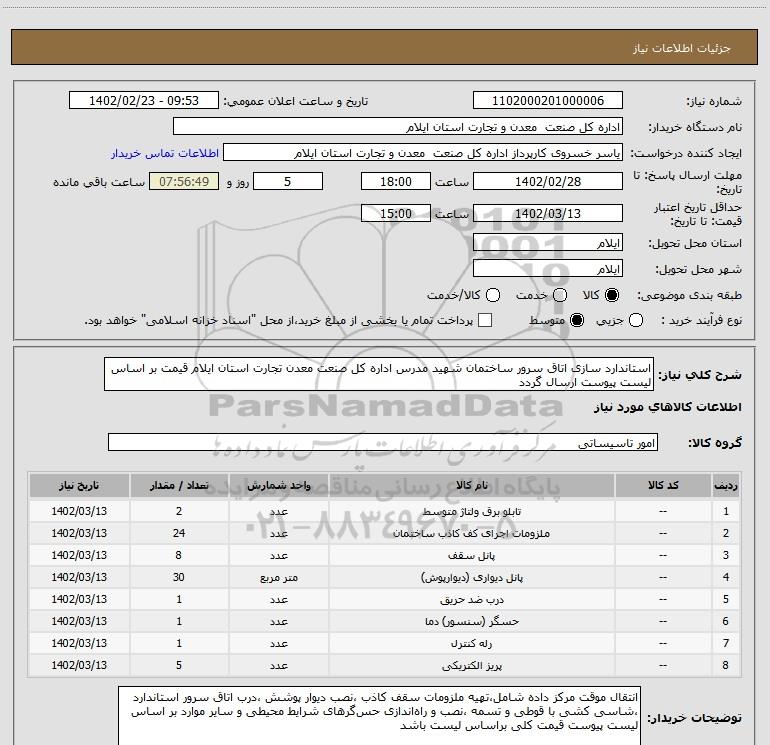Click the جزئیات اطلاعات نیاز header title
770x745 pixels.
681,48
